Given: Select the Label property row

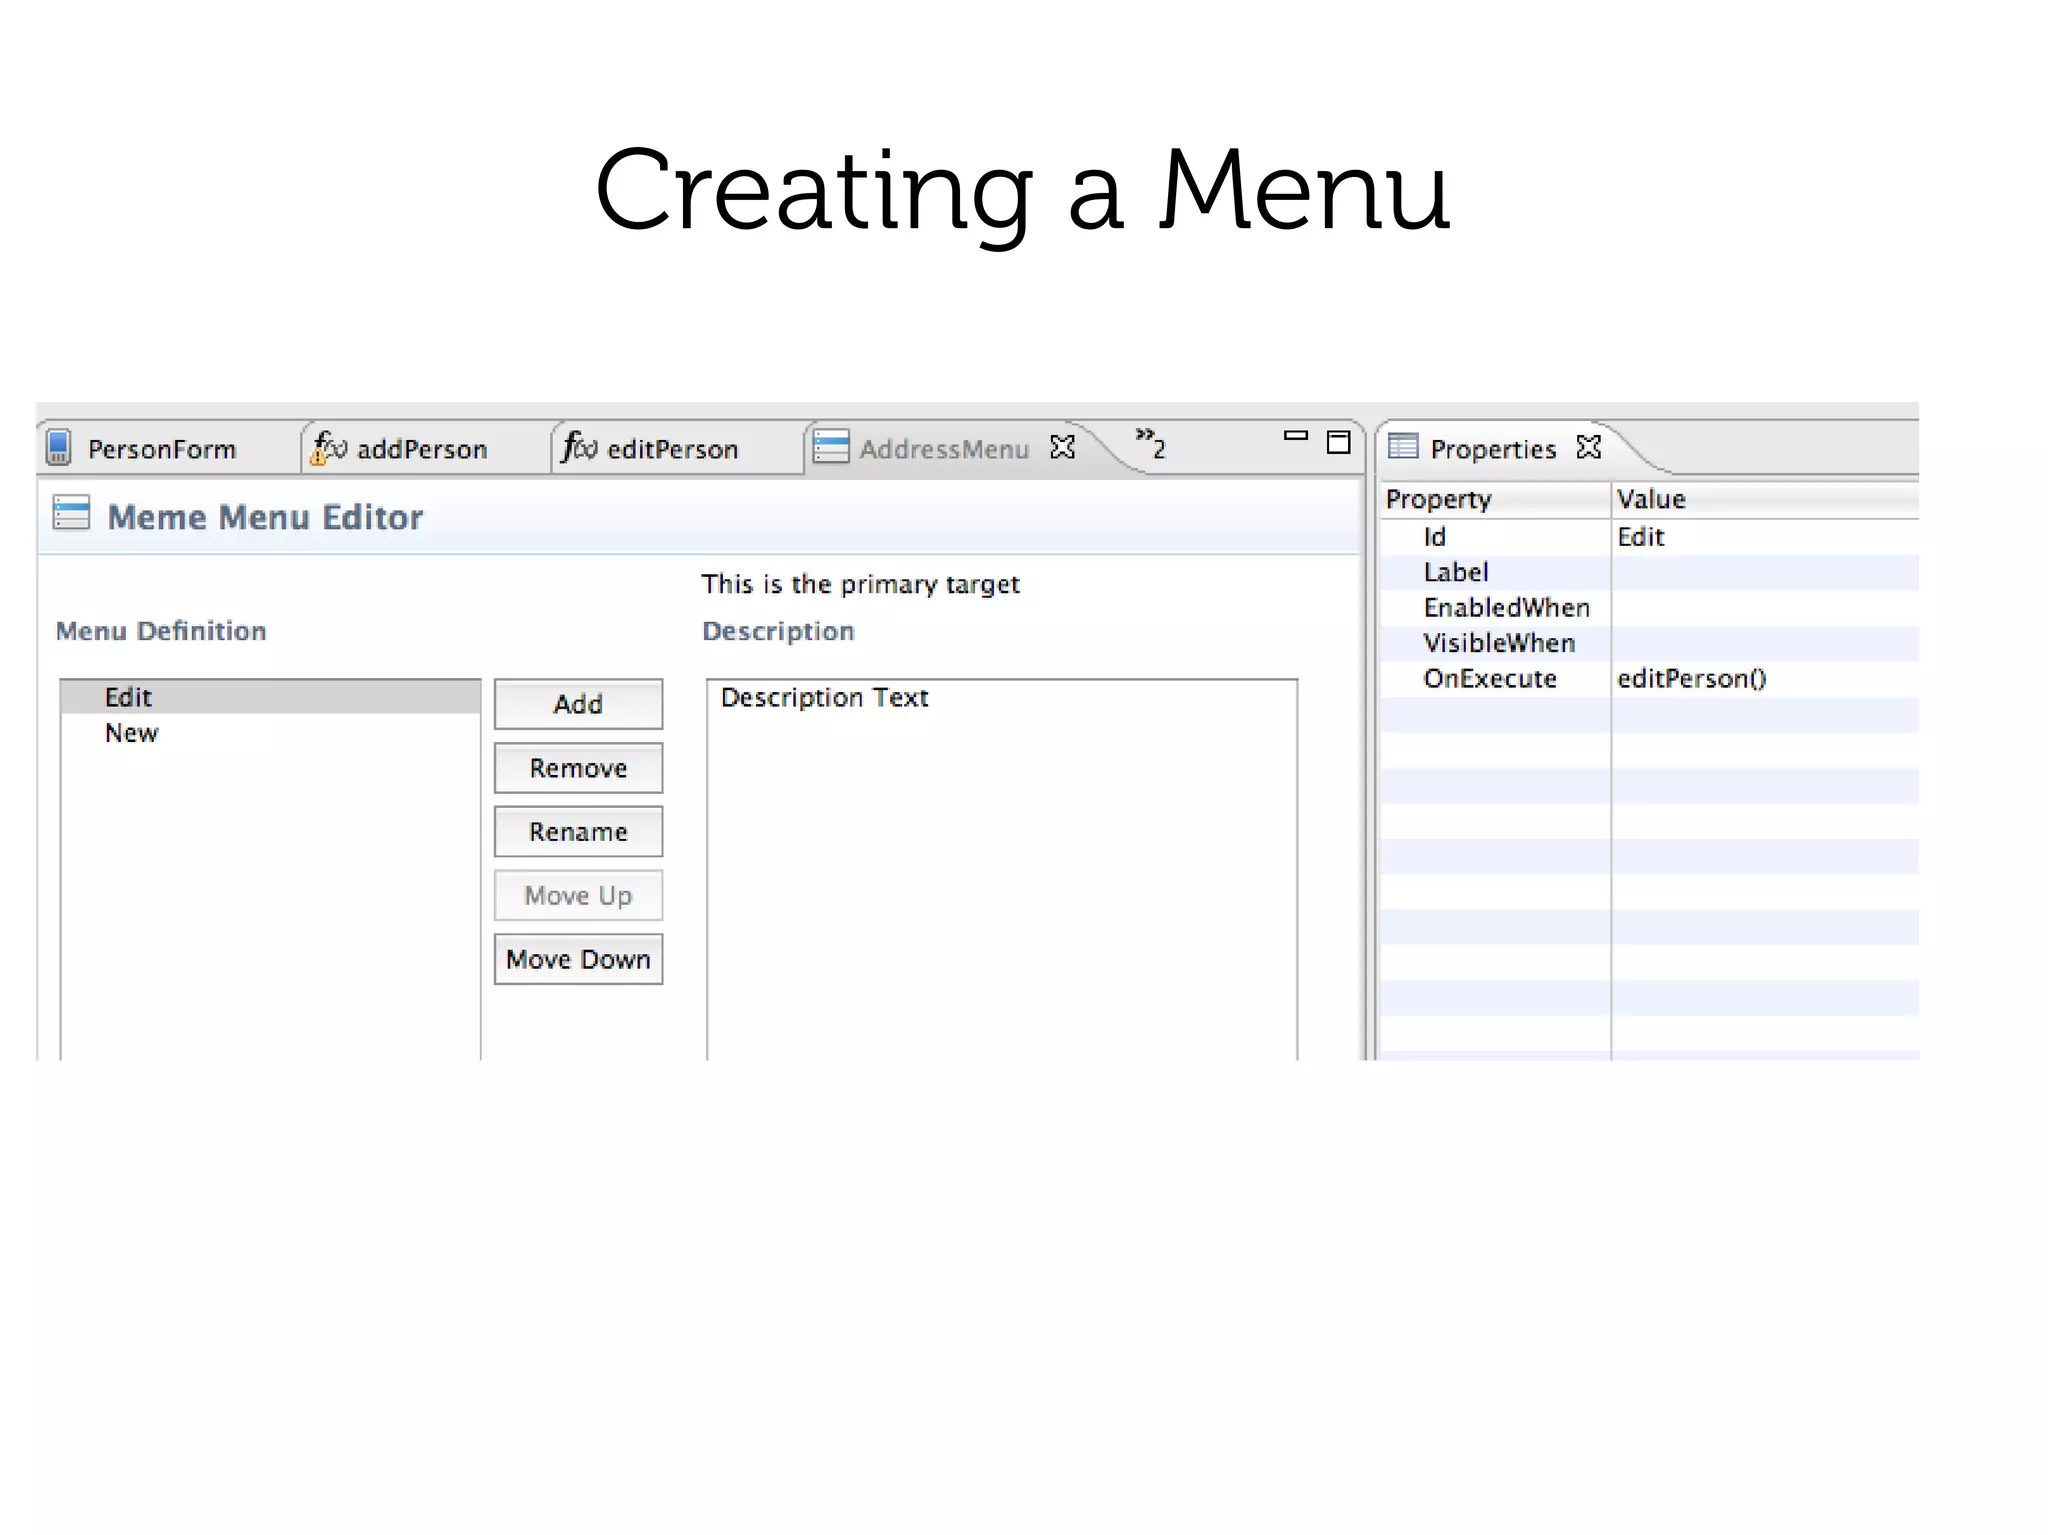Looking at the screenshot, I should (1649, 572).
